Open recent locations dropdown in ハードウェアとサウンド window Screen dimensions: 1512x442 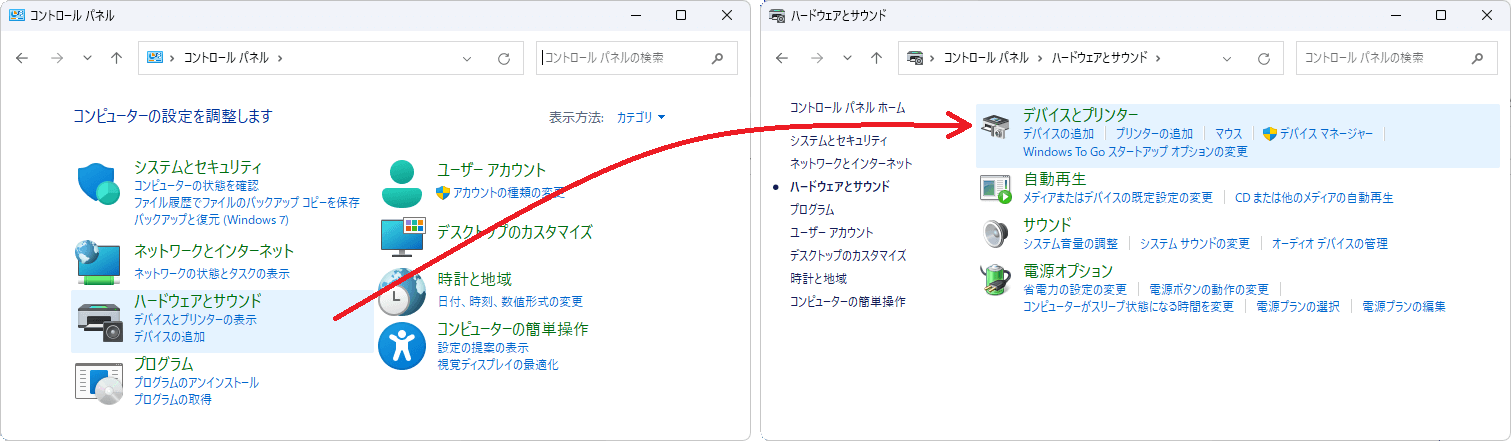[x=847, y=58]
